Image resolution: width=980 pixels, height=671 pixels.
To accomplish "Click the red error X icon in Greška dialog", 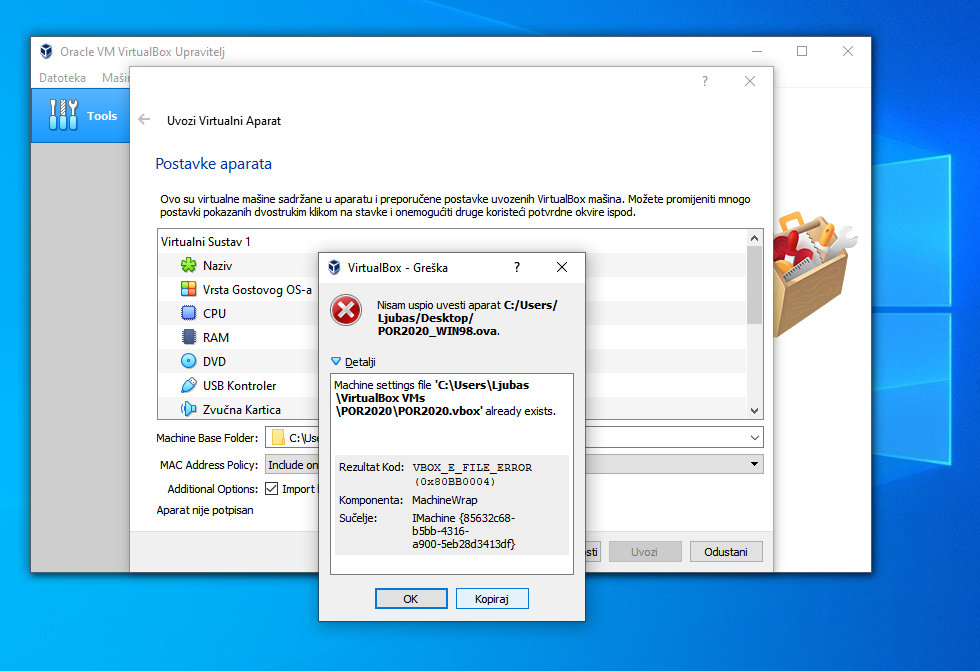I will pos(346,310).
